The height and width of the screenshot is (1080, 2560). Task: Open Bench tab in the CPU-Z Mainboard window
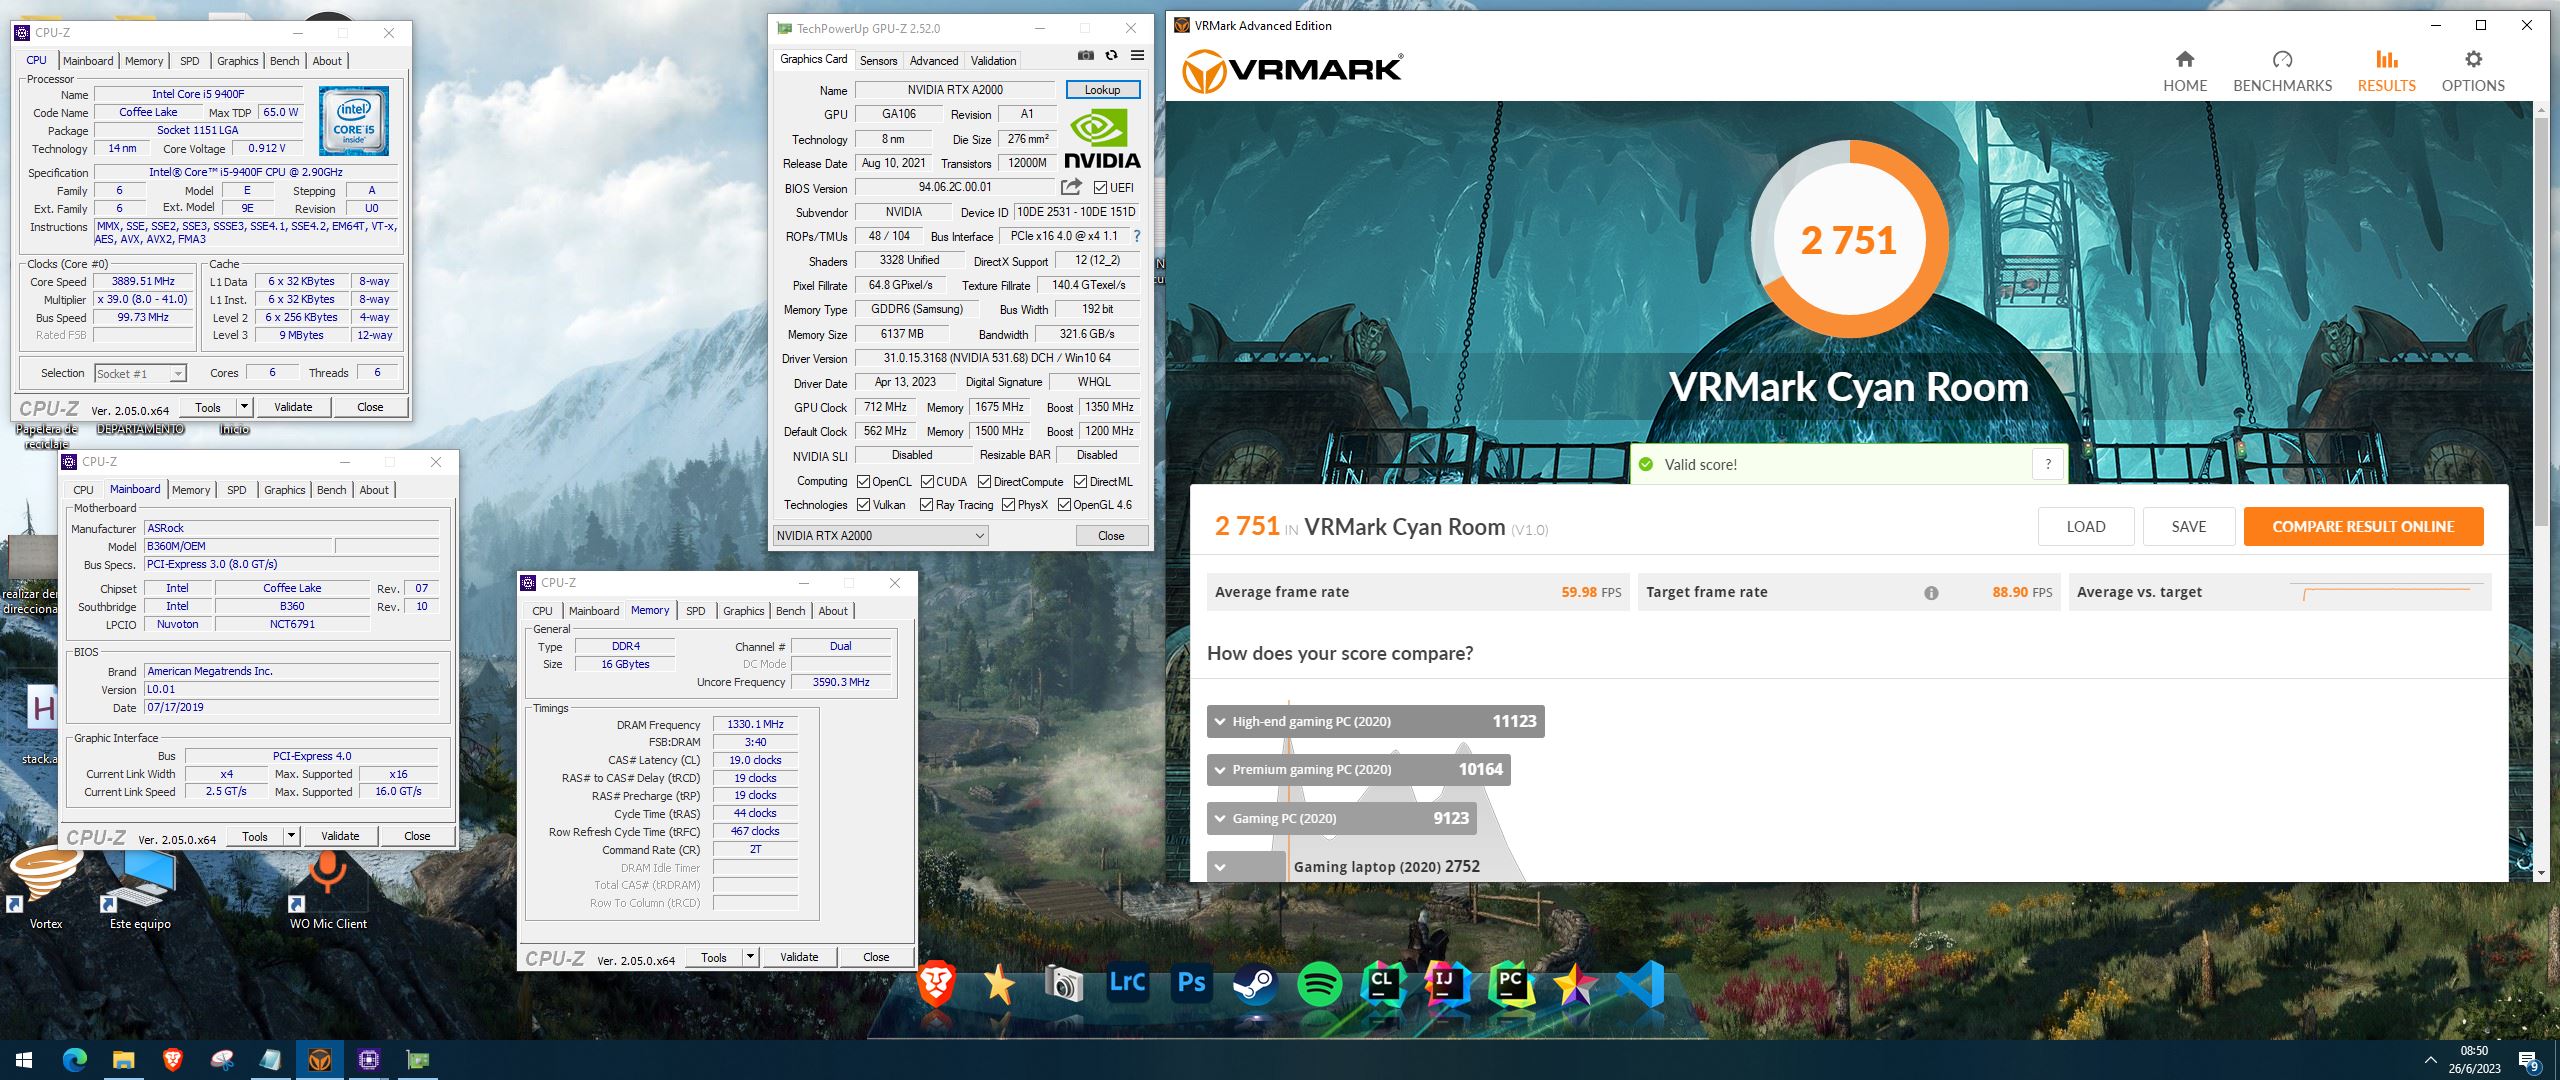(x=331, y=490)
